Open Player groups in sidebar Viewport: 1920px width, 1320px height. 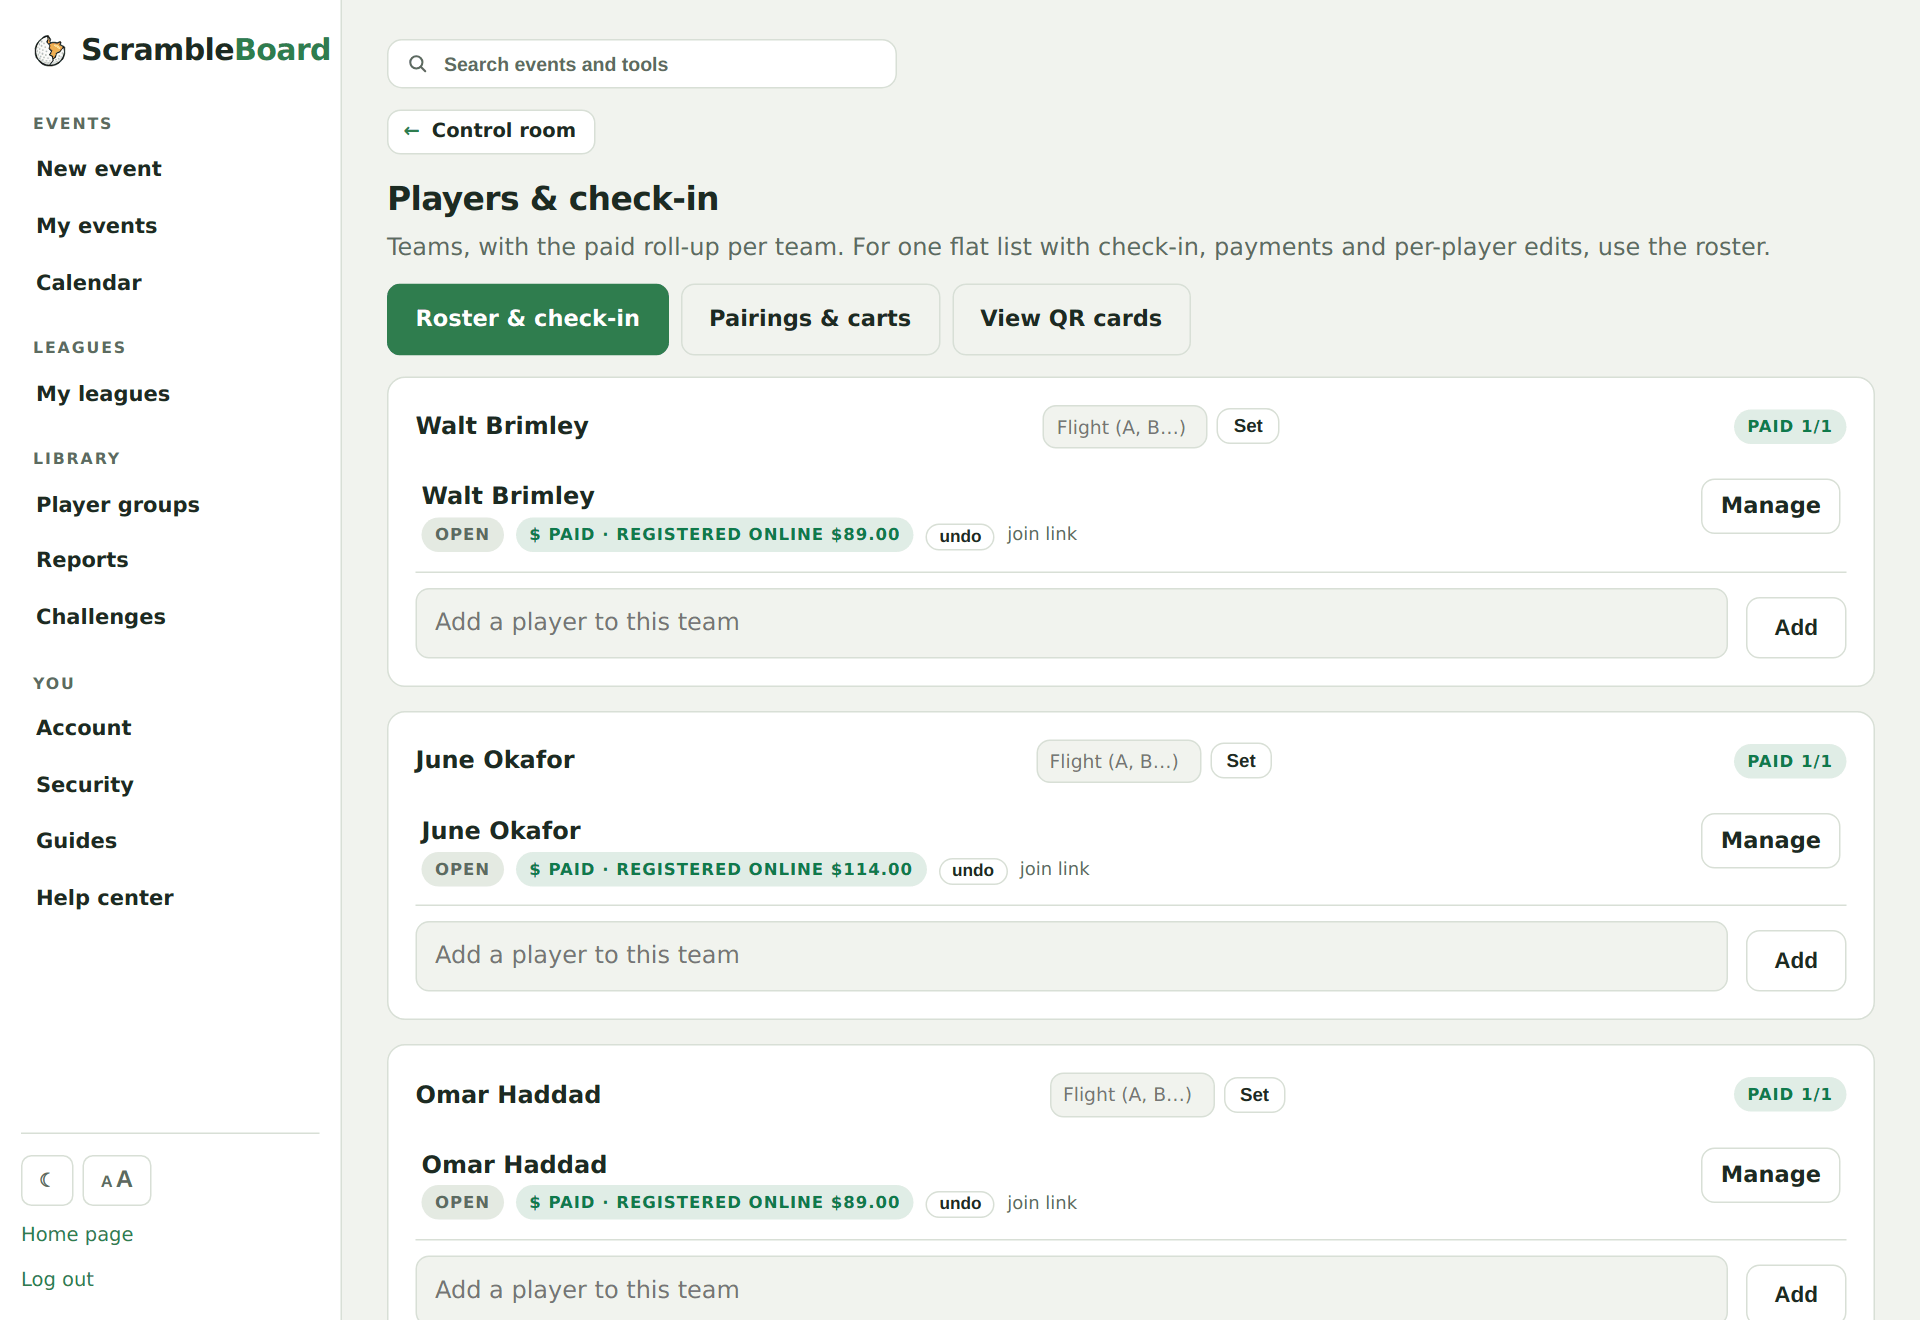point(118,505)
